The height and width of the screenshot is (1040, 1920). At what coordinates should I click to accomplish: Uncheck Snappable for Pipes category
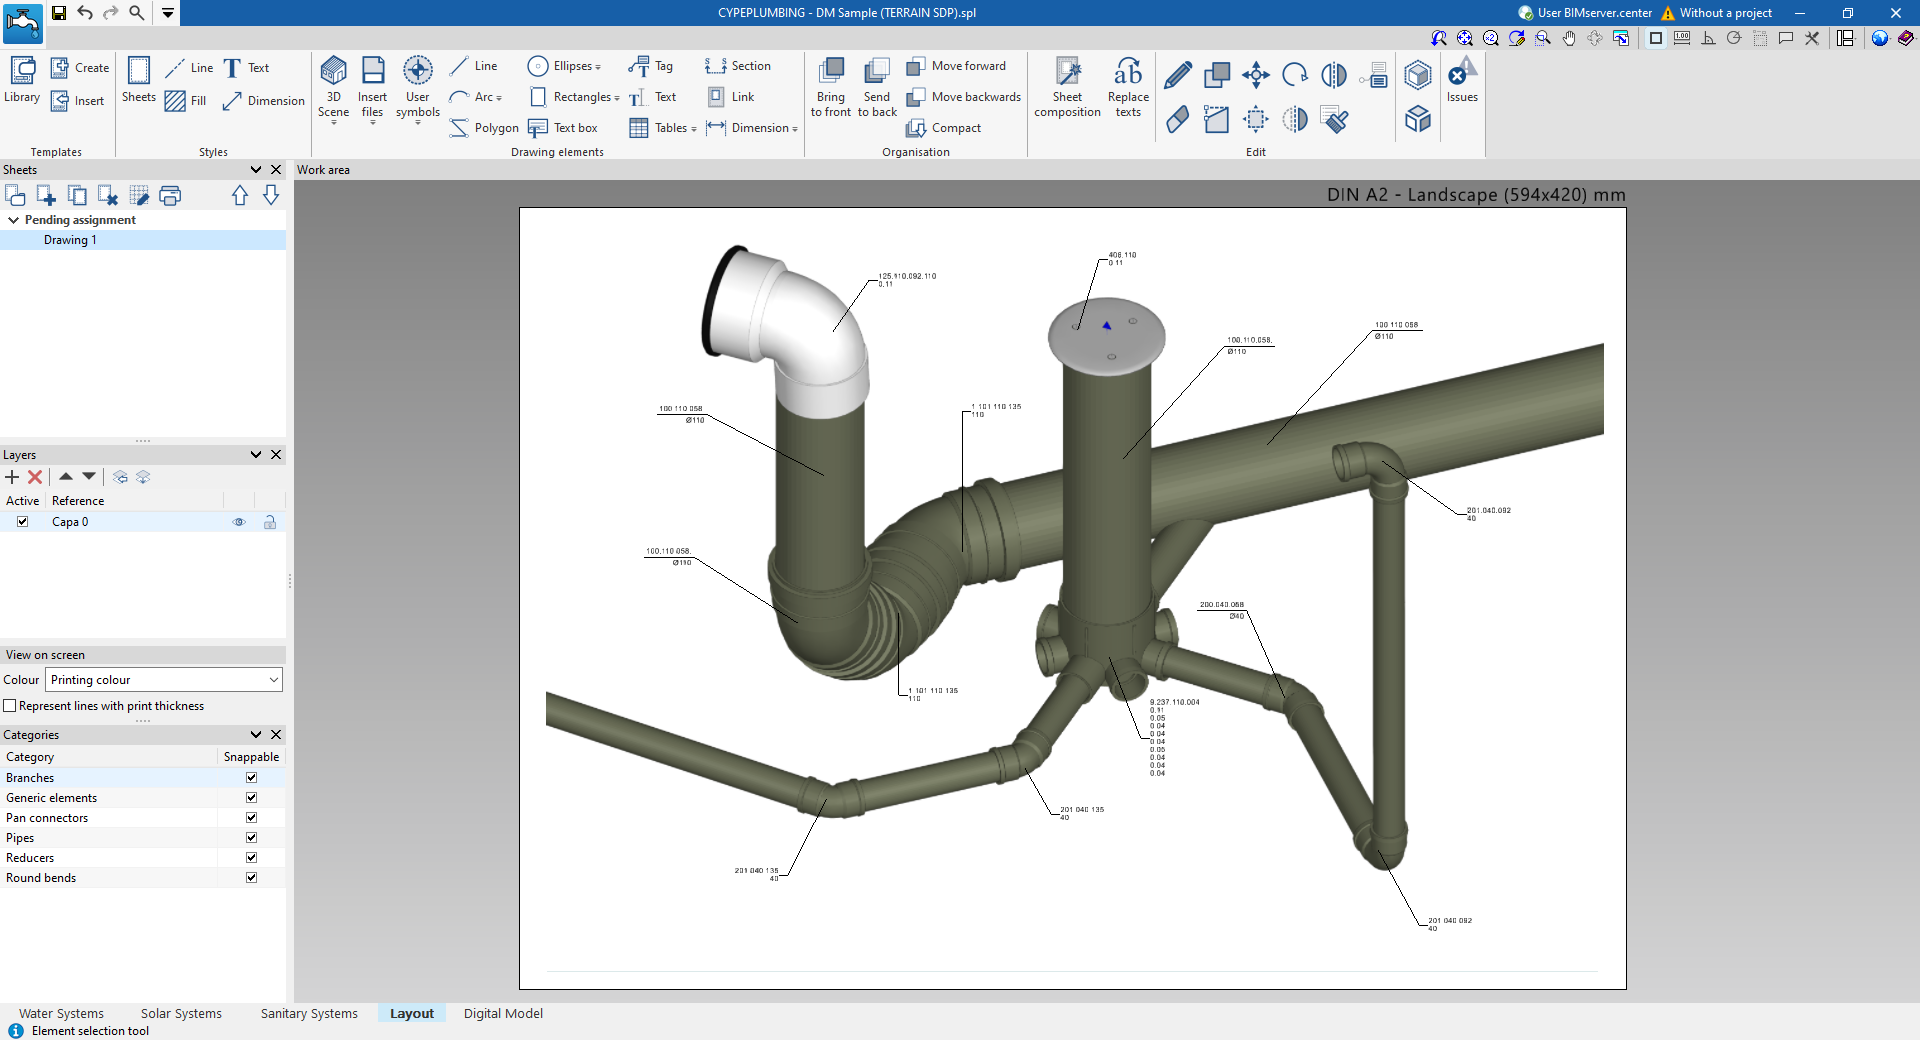click(x=251, y=838)
